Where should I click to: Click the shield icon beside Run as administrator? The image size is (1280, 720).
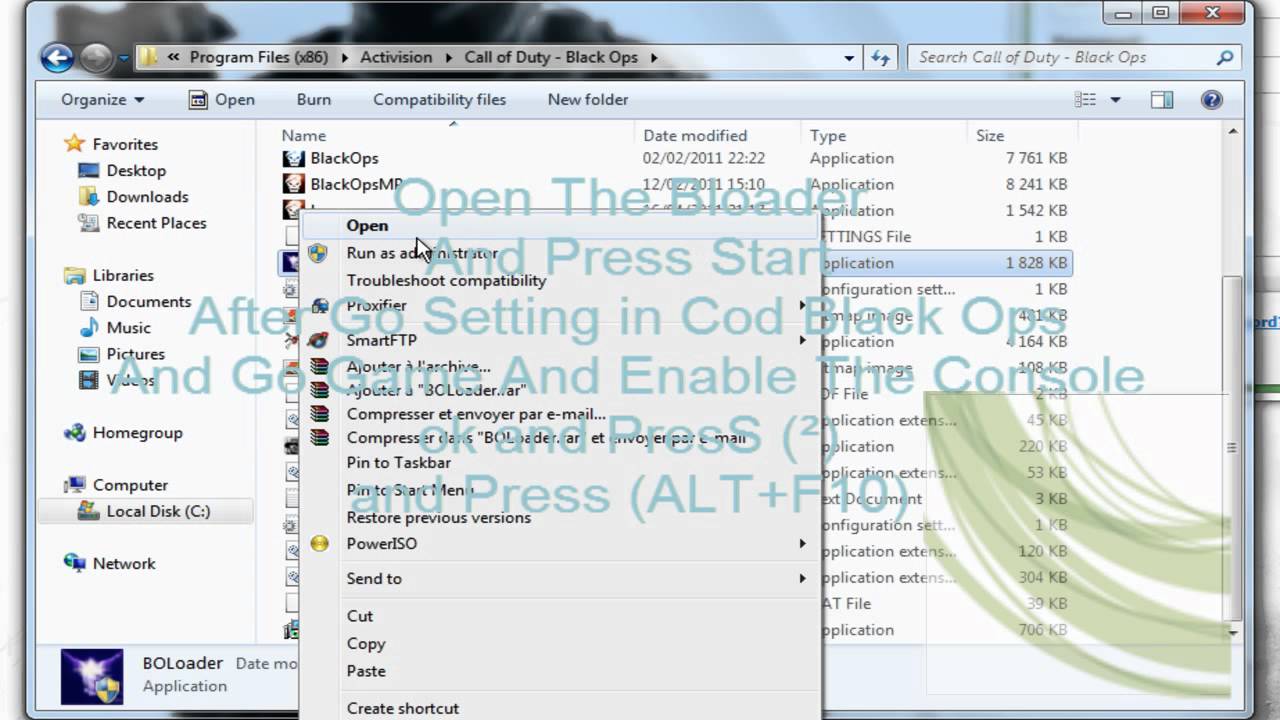point(318,253)
